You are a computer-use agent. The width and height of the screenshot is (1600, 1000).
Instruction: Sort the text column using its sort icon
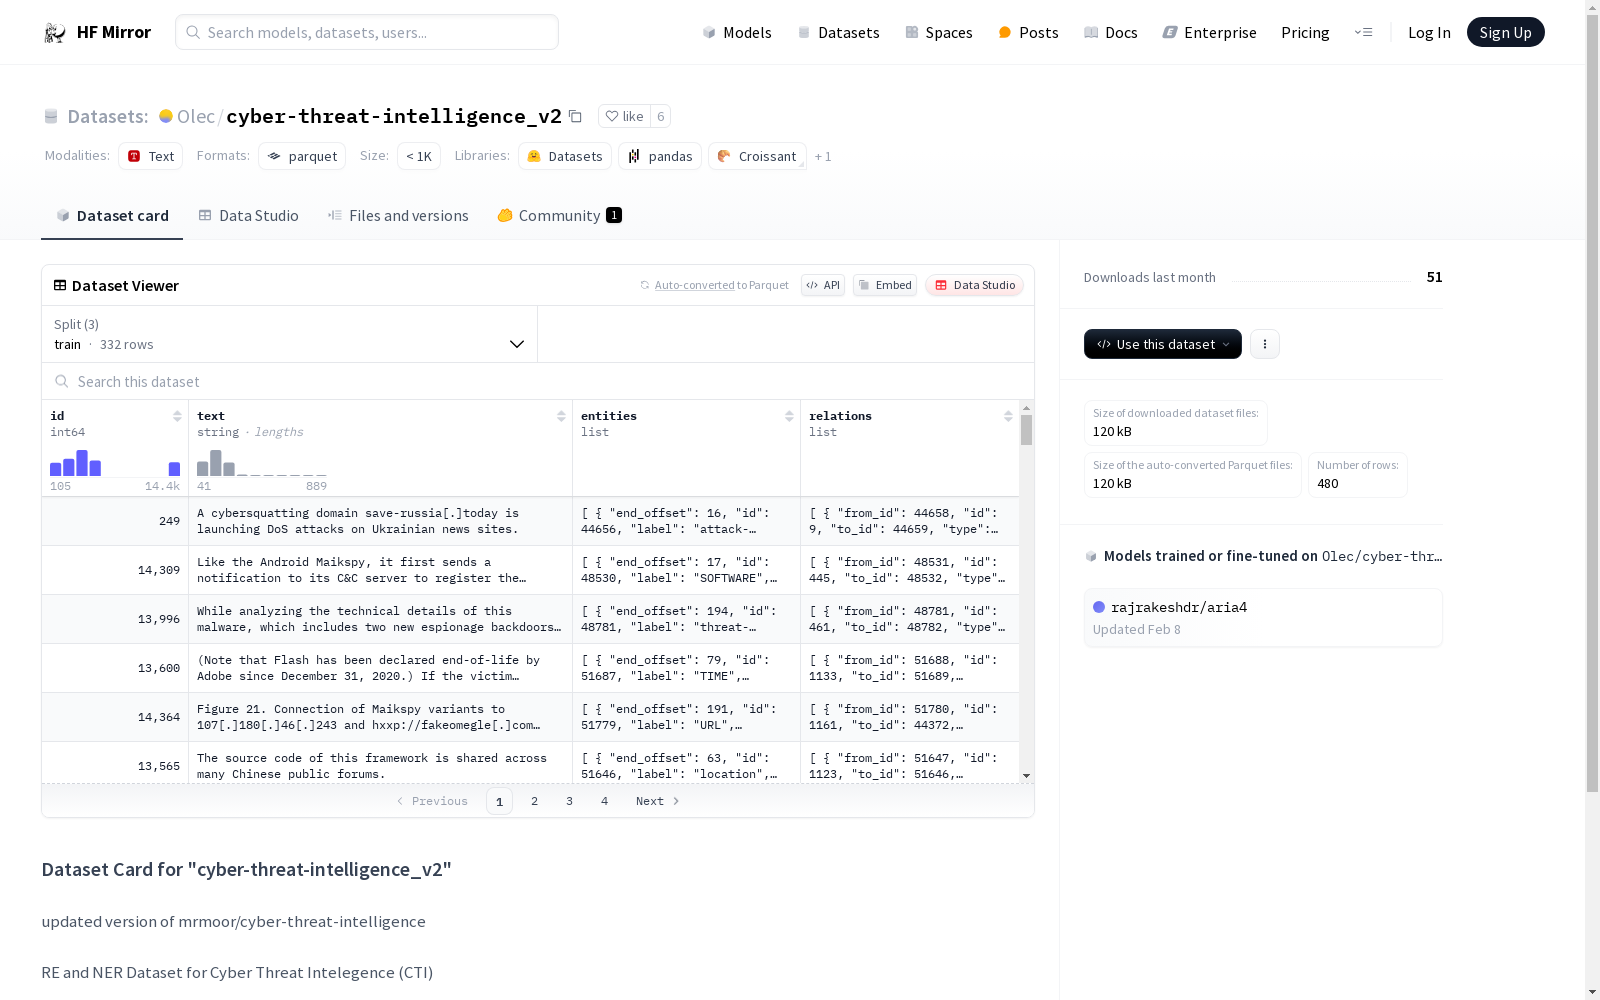point(561,416)
